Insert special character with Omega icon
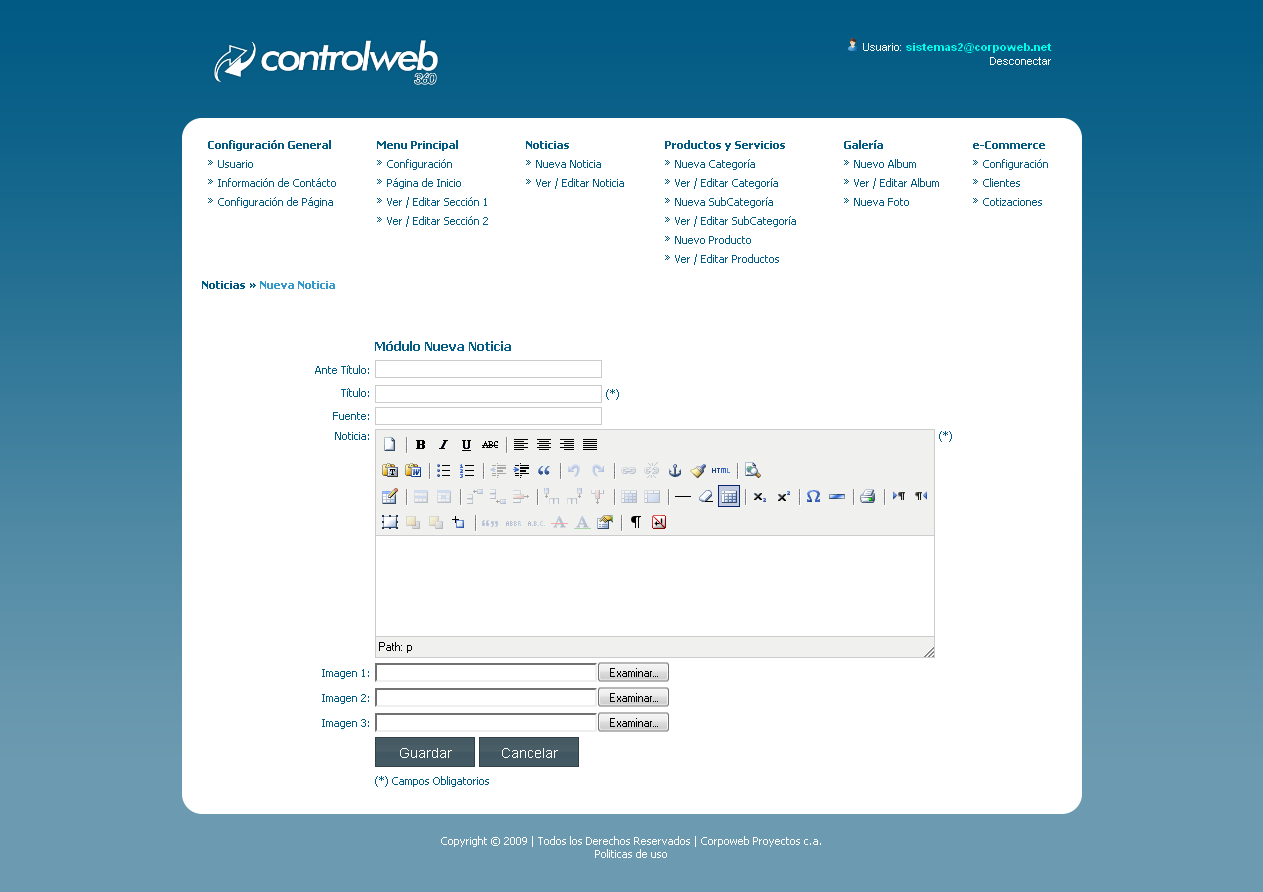The image size is (1263, 892). click(x=813, y=497)
